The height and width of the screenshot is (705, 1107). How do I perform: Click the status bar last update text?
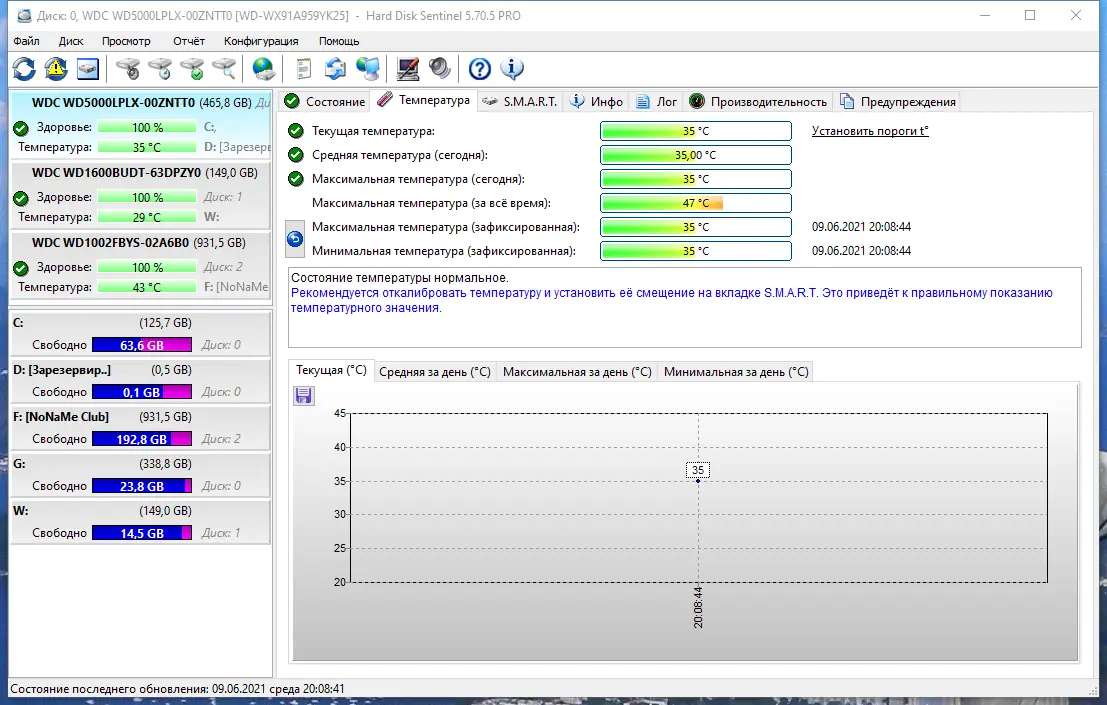coord(177,689)
